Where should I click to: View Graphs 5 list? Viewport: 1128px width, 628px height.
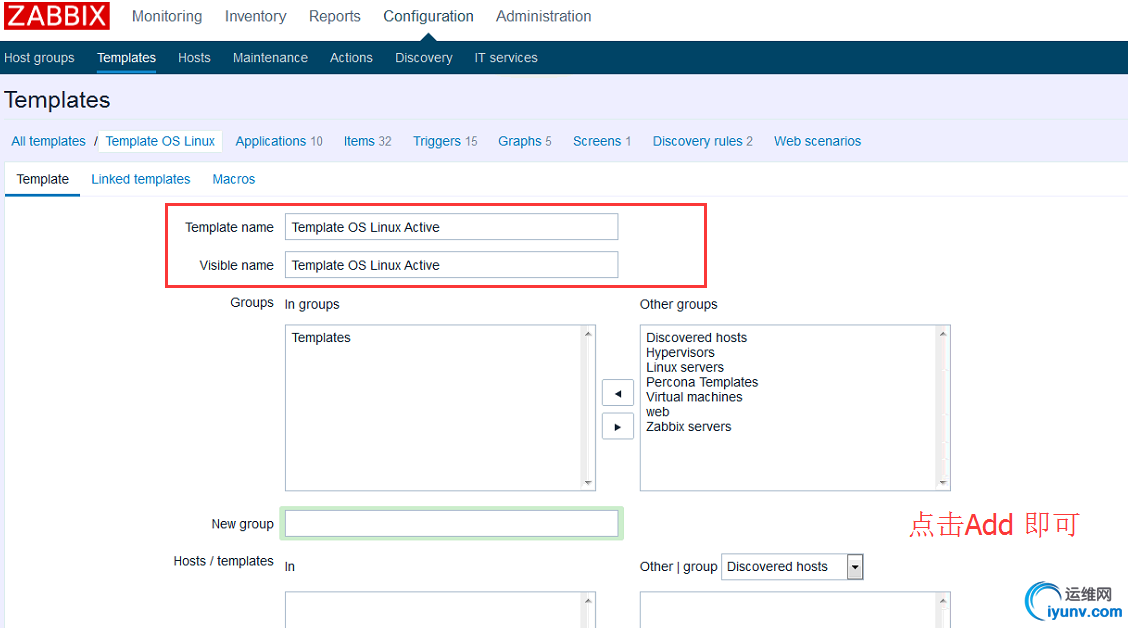(x=524, y=141)
